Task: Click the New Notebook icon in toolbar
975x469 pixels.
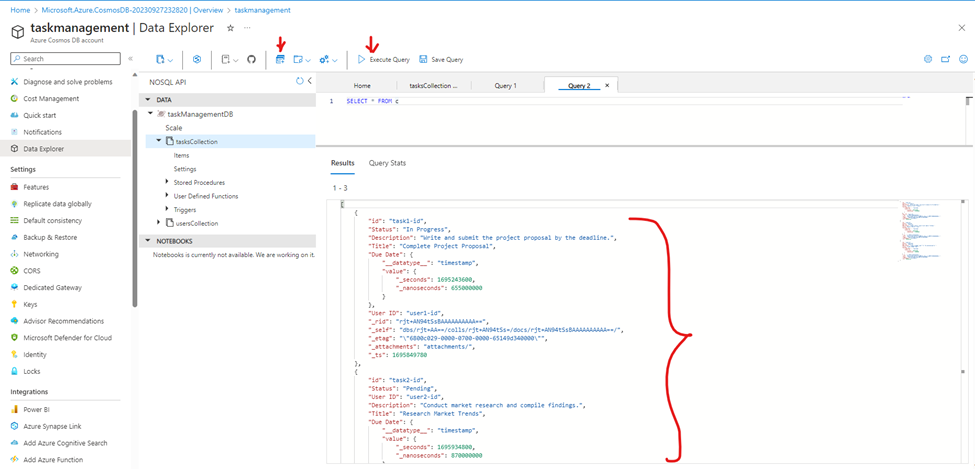Action: coord(226,59)
